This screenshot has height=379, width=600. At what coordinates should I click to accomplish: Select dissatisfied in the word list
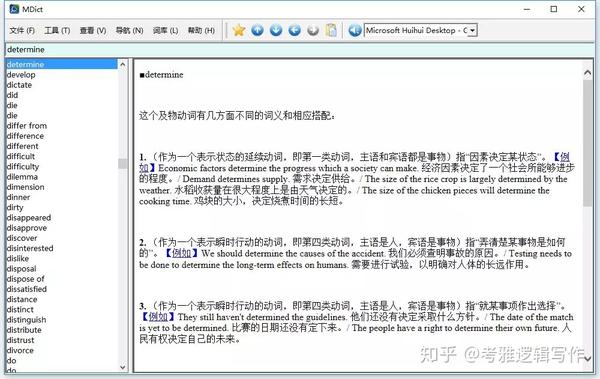coord(27,289)
